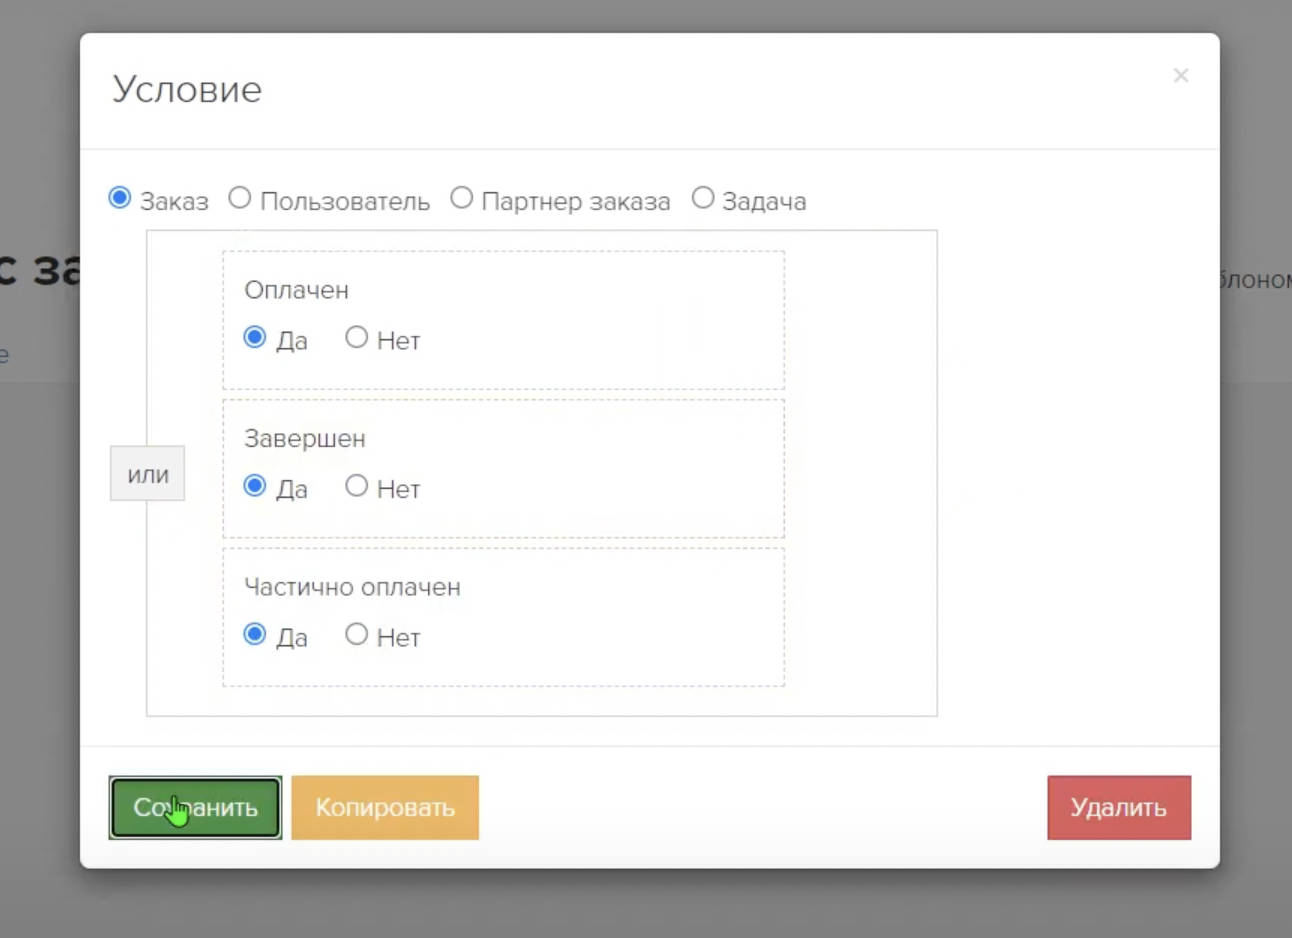Select Нет for Оплачен

[x=357, y=338]
